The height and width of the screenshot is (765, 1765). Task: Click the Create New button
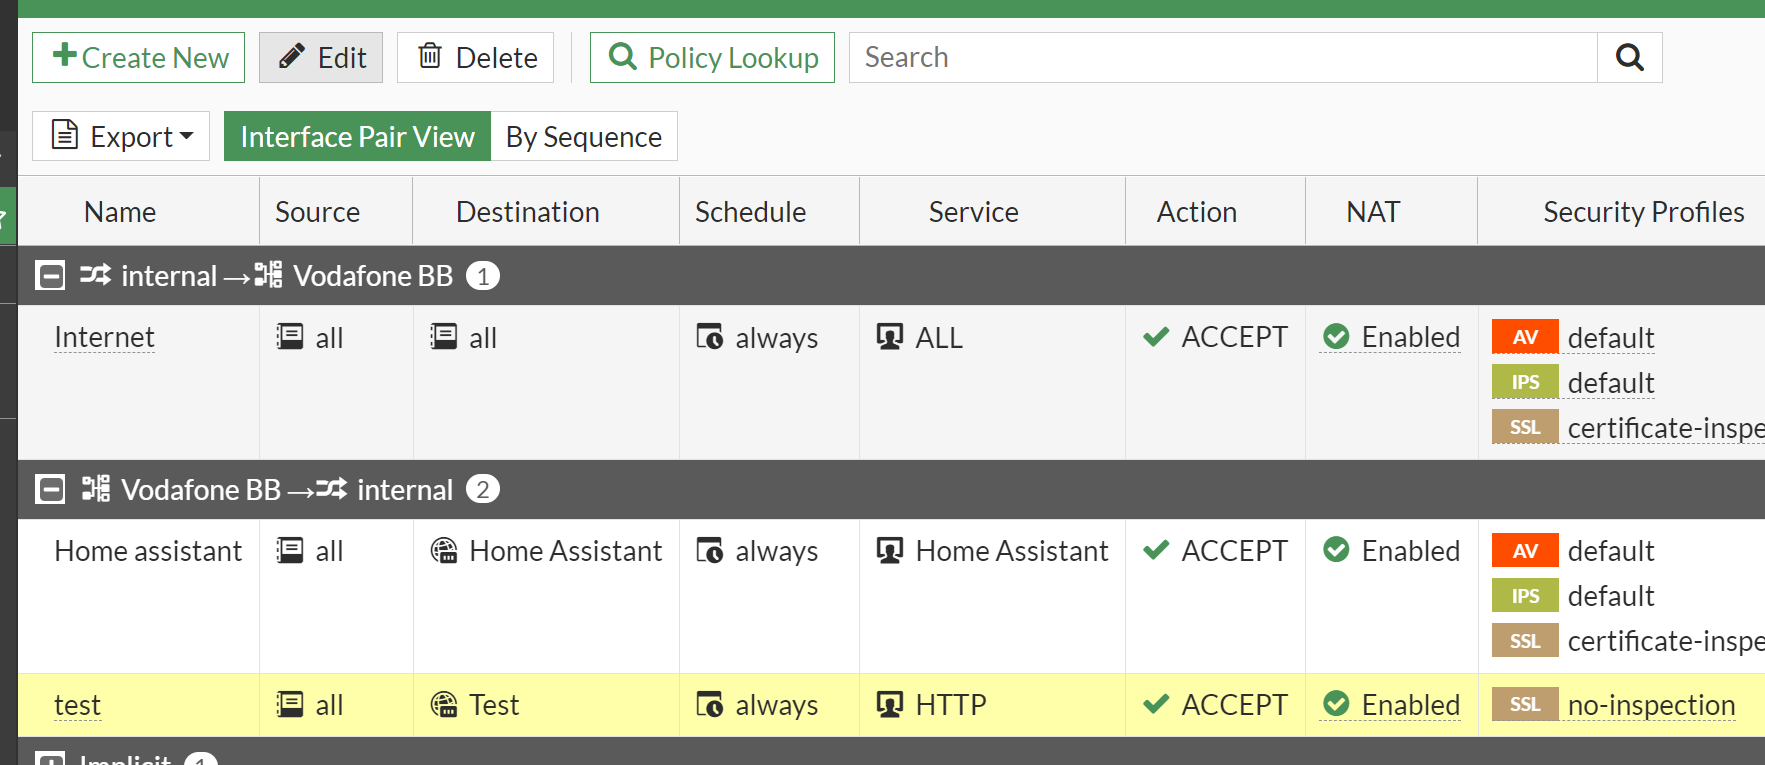click(139, 58)
